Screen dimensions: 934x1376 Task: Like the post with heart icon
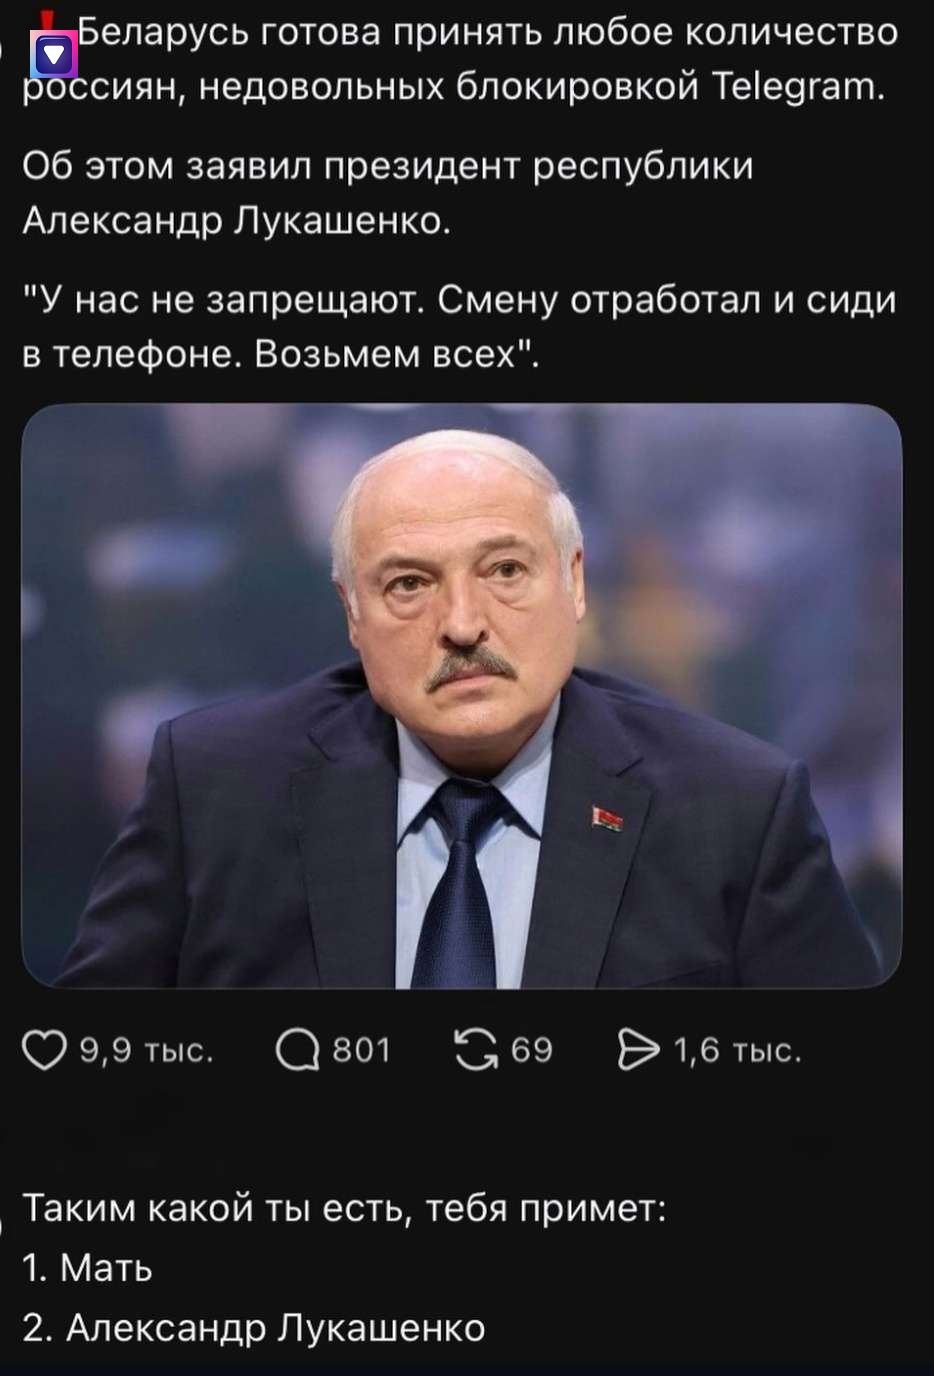[x=44, y=1050]
